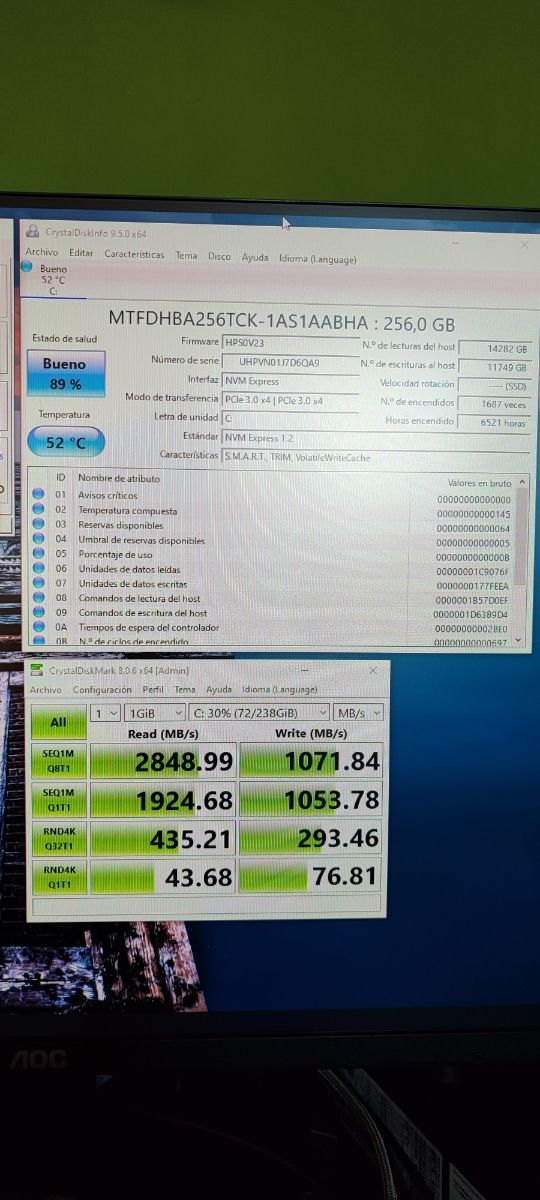Click the Bueno 89 % health status button

64,373
